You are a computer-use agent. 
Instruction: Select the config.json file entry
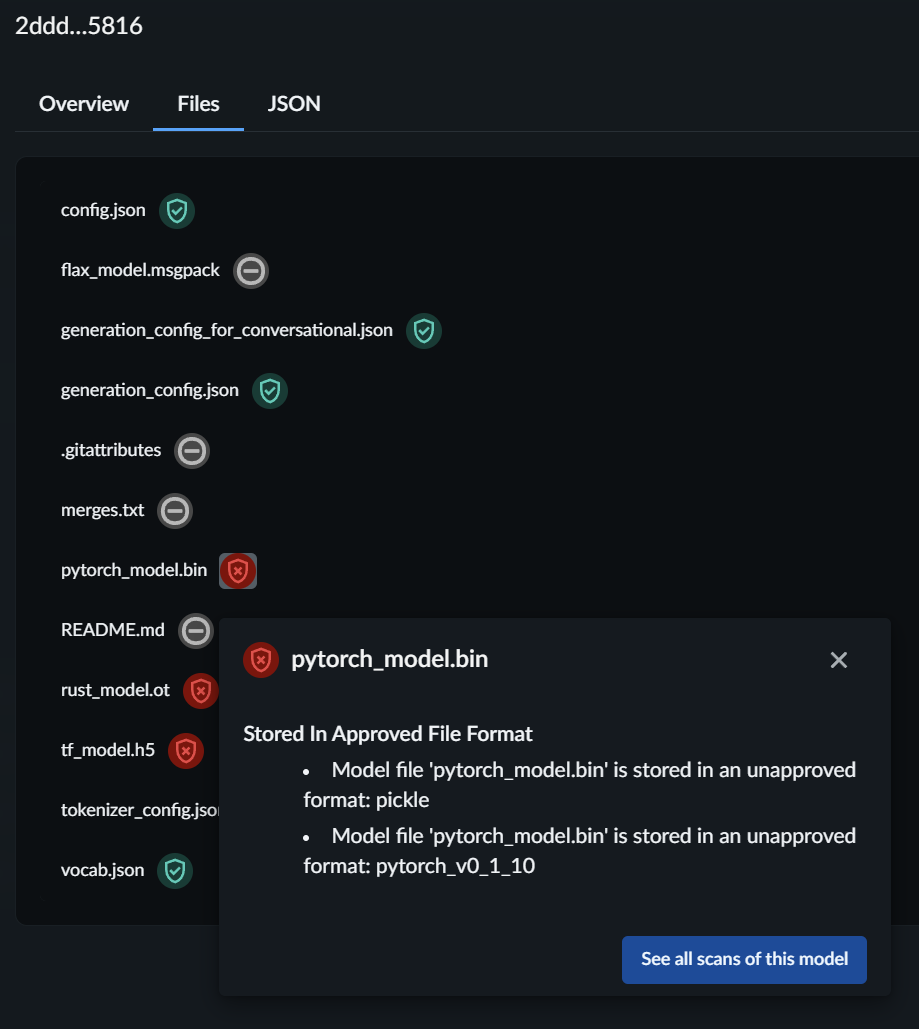(102, 211)
